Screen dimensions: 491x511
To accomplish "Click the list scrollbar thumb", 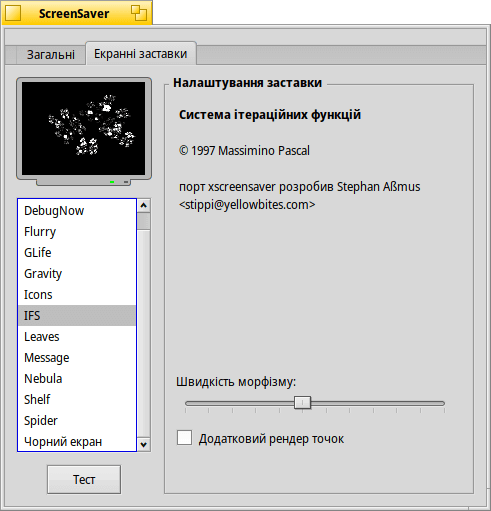I will pos(144,221).
